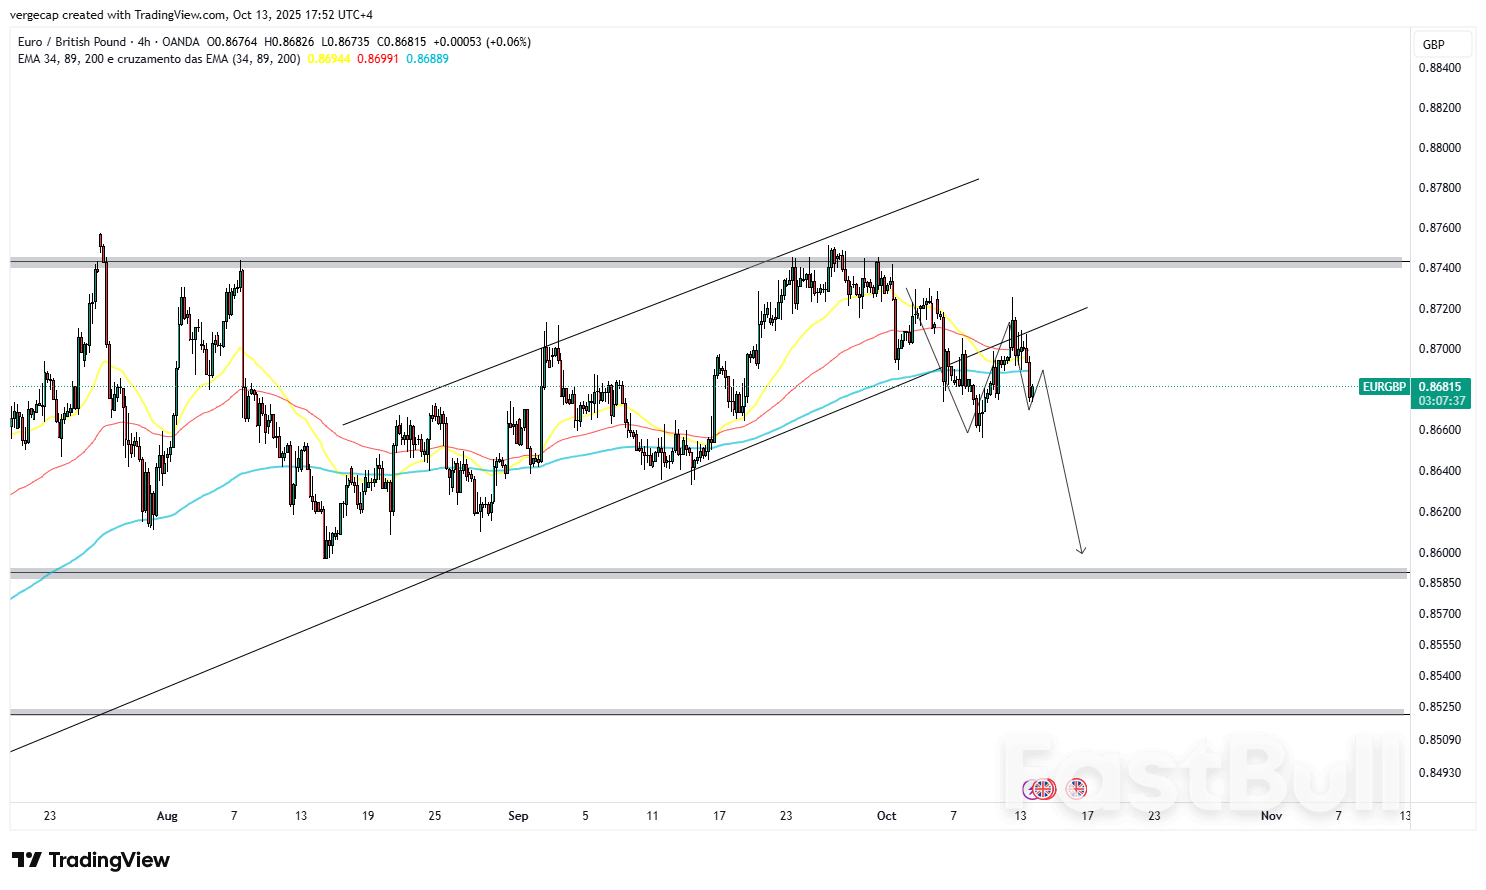The image size is (1486, 890).
Task: Click the Nov label on the time axis
Action: click(1271, 816)
